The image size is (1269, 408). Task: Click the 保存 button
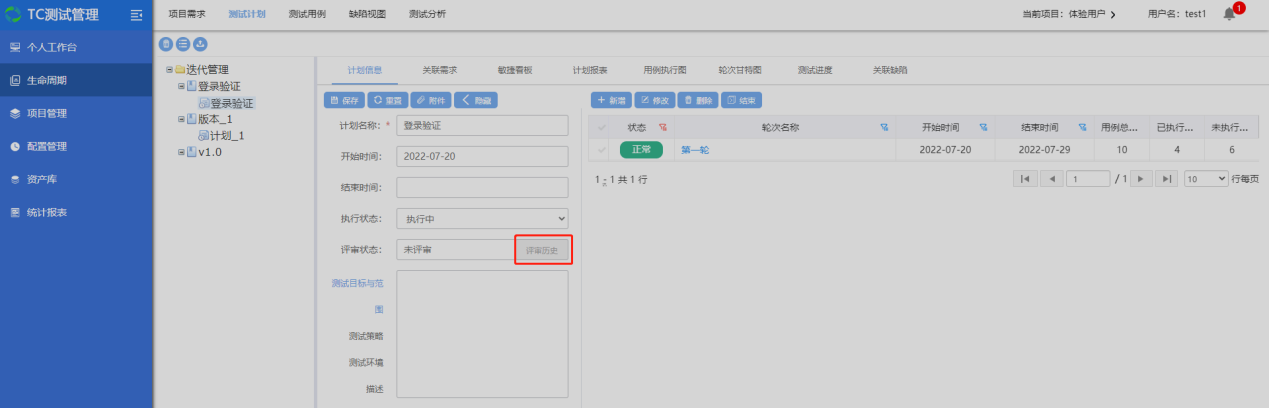click(x=343, y=100)
